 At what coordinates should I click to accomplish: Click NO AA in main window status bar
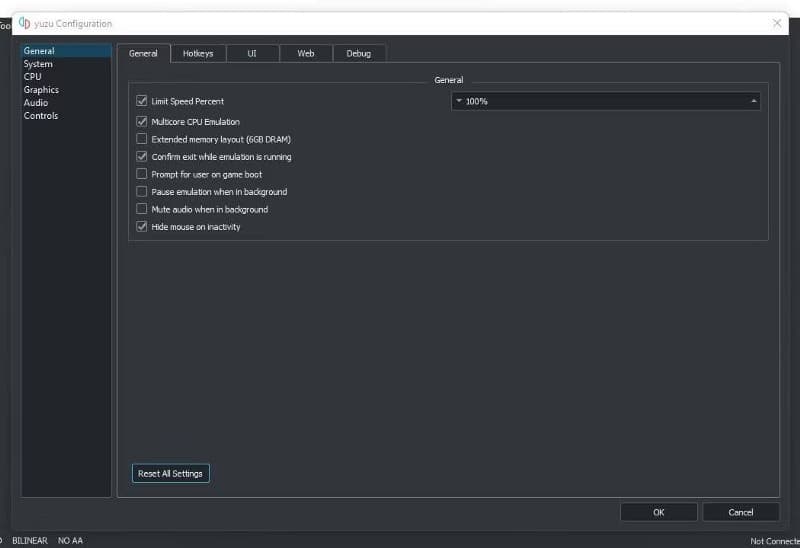click(70, 541)
